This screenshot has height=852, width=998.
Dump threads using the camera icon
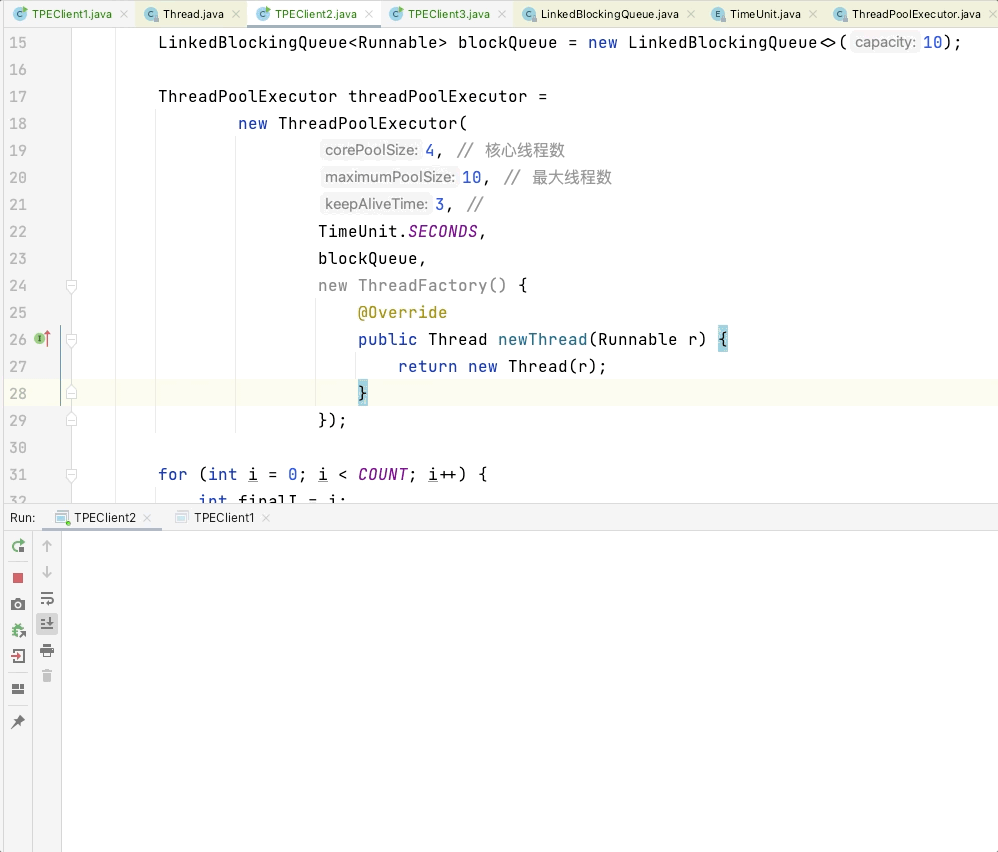[x=18, y=604]
